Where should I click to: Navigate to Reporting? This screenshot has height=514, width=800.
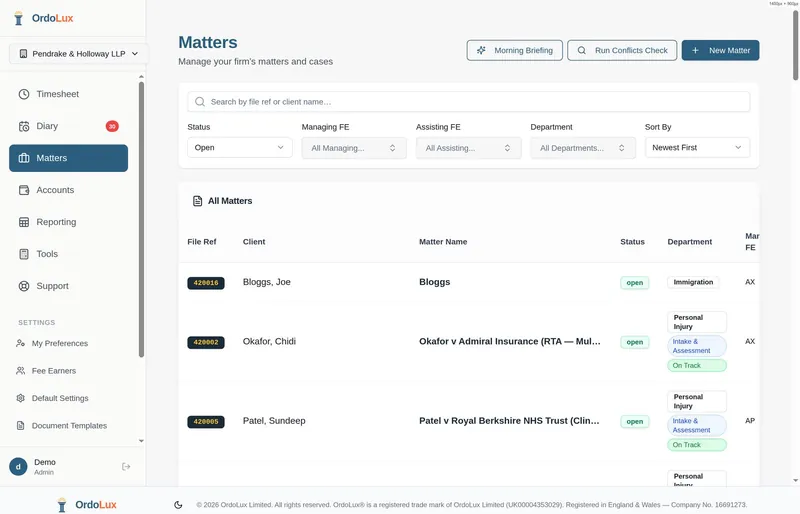[x=68, y=222]
